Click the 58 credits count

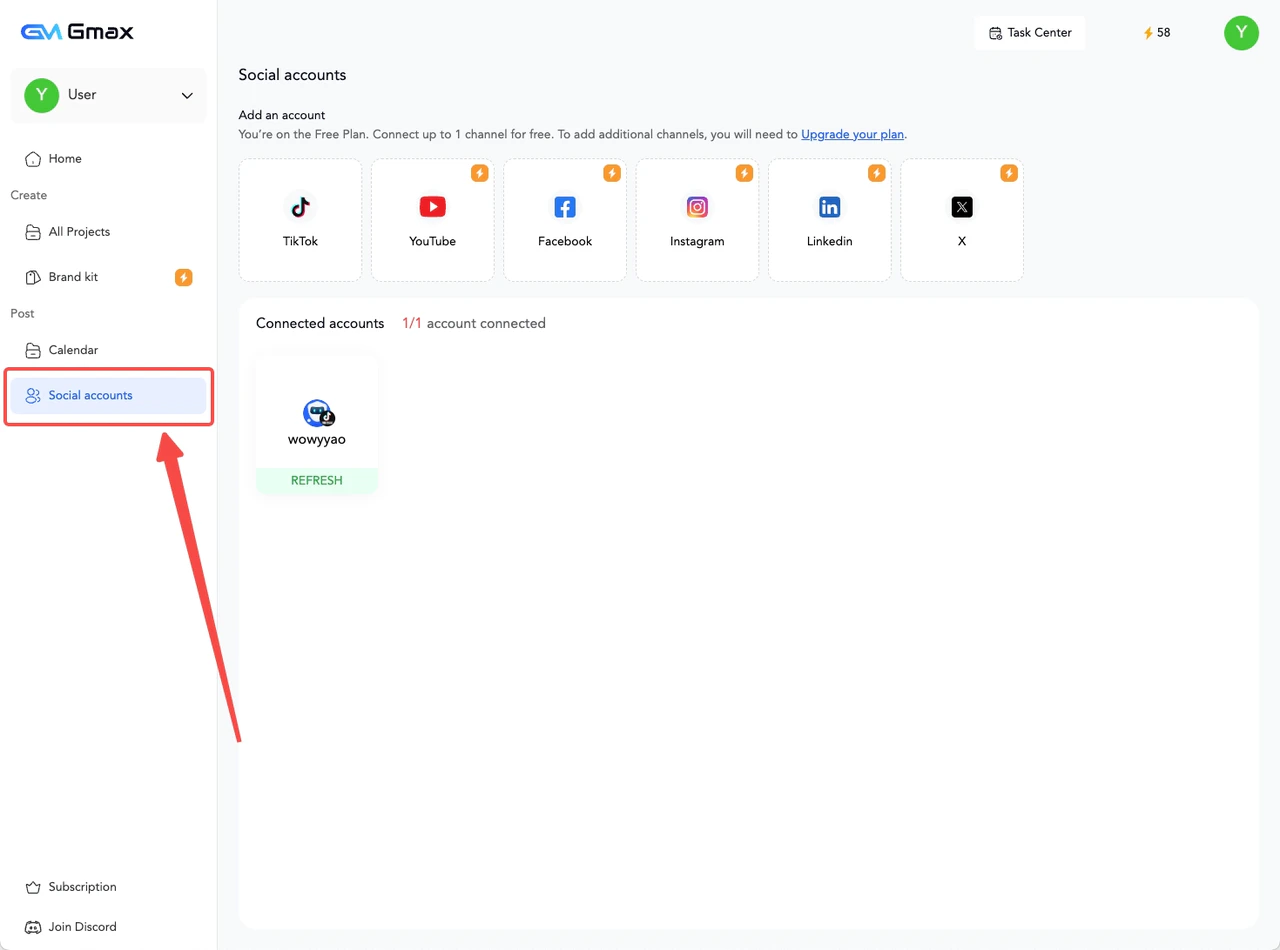(1164, 33)
